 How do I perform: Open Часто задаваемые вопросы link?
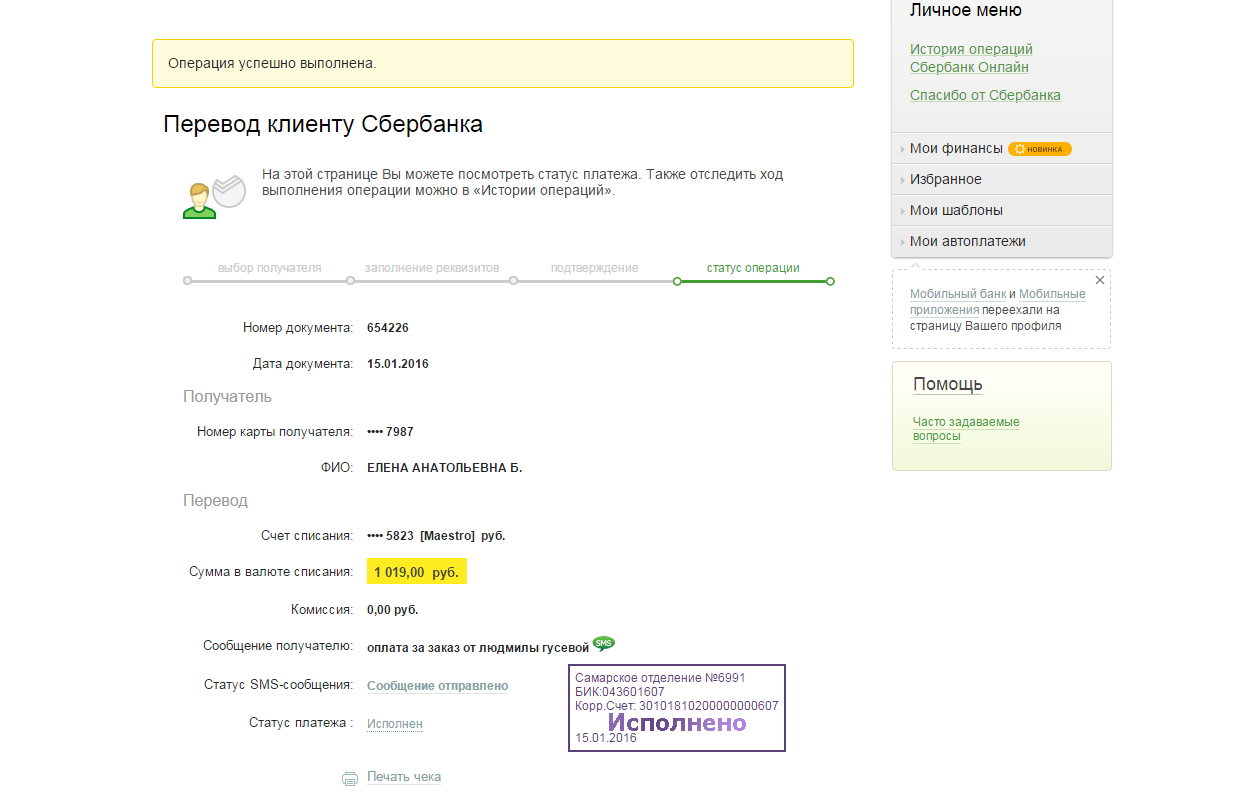click(x=966, y=429)
